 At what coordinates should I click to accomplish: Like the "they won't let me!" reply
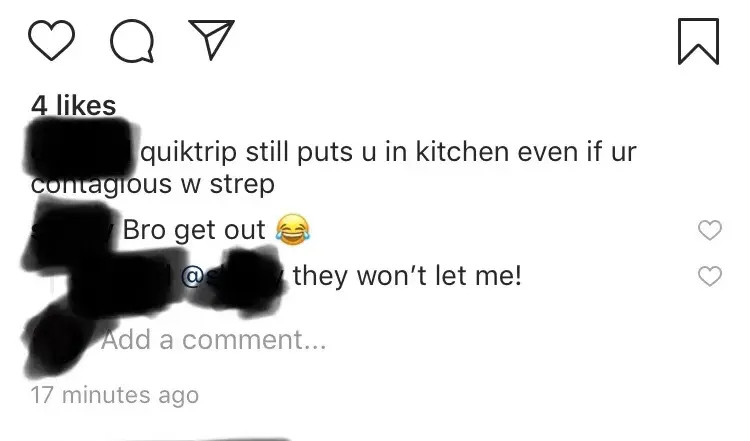click(x=710, y=276)
